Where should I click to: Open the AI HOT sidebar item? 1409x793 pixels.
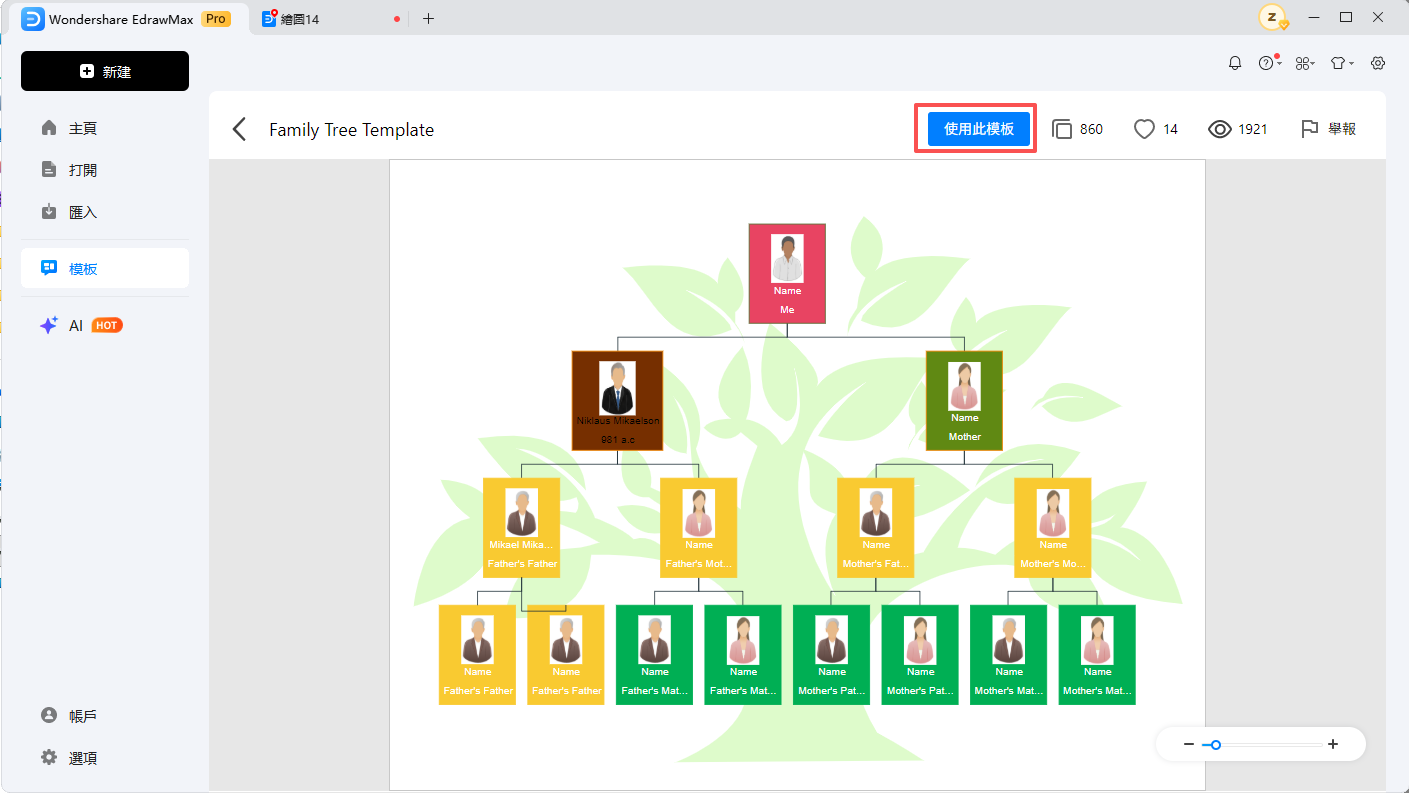point(80,325)
